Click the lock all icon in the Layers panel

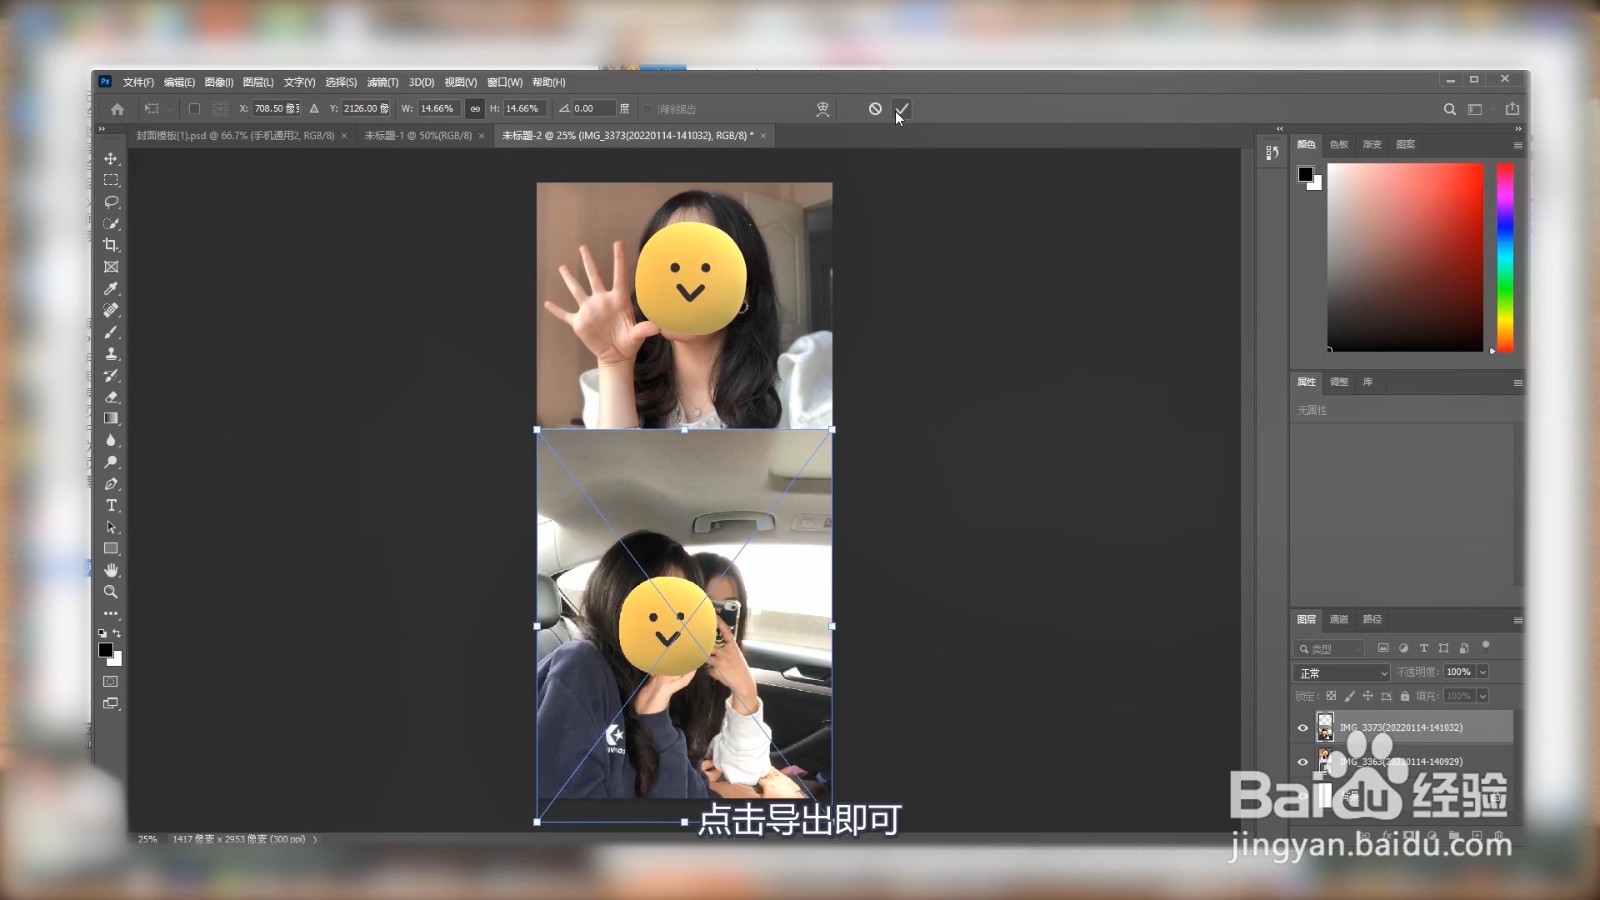pos(1405,695)
